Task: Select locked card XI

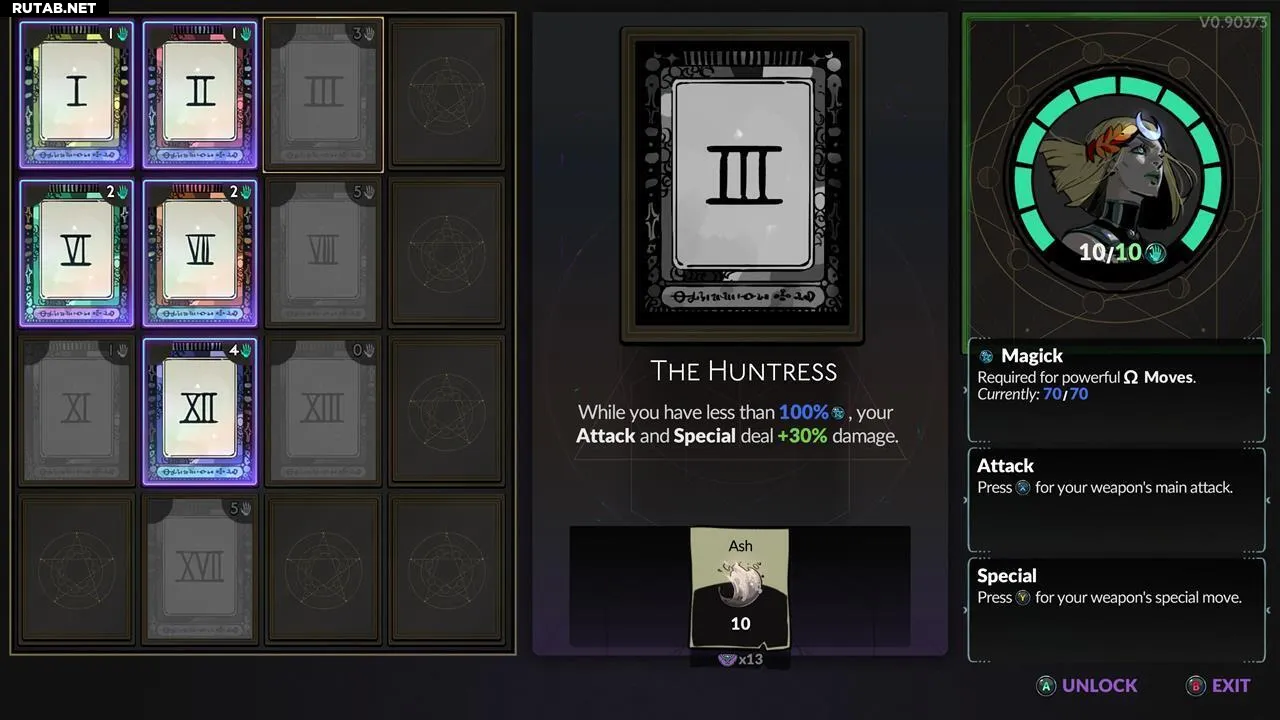Action: click(77, 411)
